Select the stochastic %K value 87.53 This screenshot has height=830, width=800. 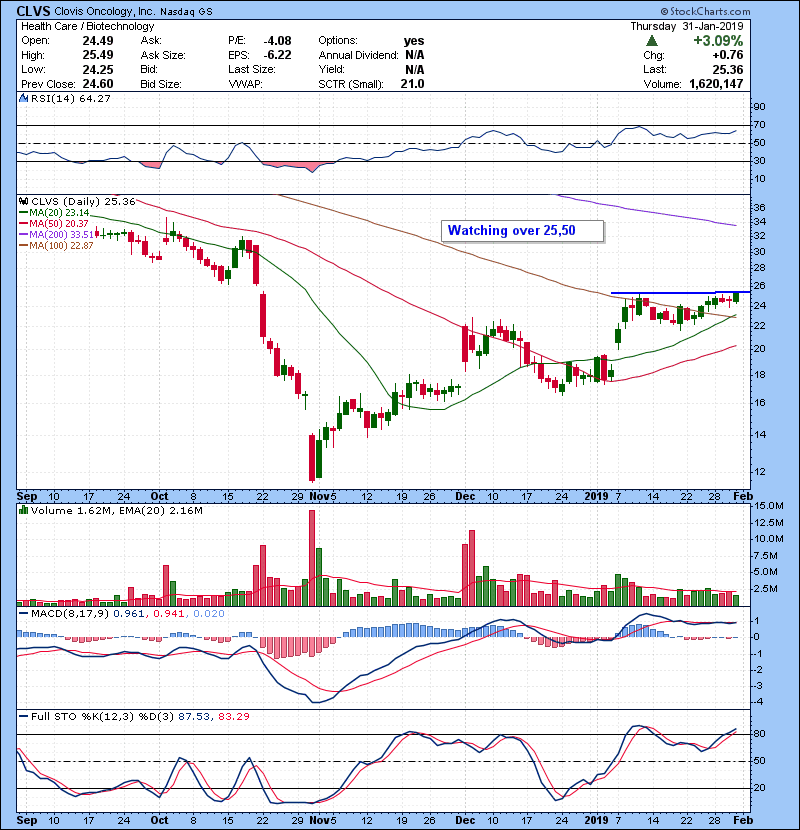[x=194, y=716]
